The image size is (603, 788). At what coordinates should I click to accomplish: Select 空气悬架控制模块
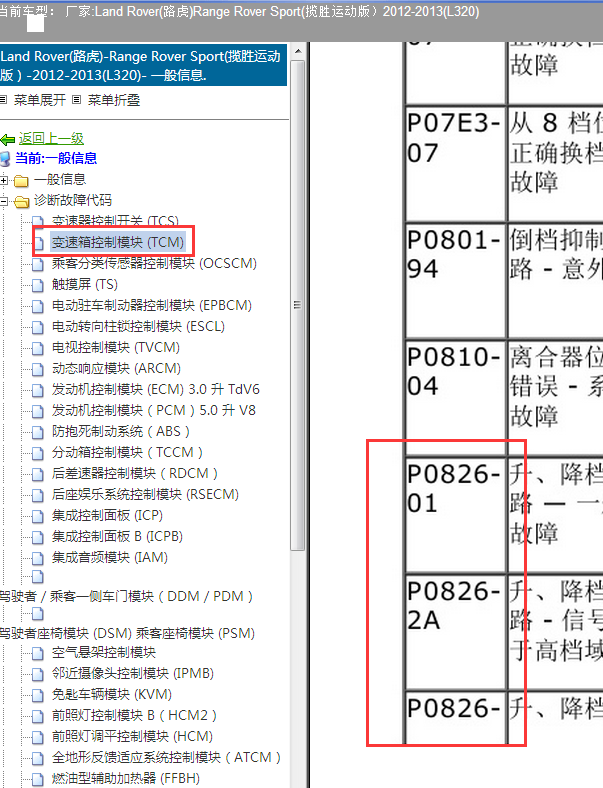point(104,653)
